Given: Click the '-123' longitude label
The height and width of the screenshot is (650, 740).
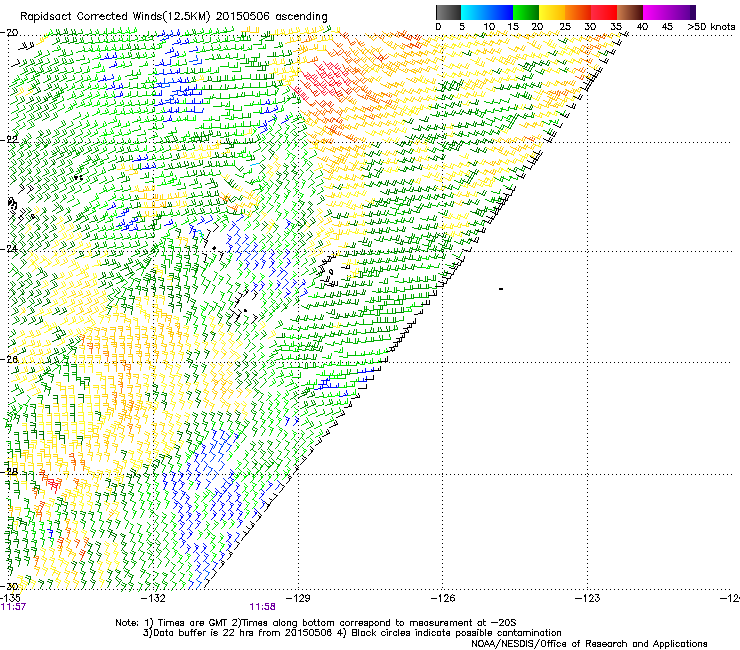Looking at the screenshot, I should (x=588, y=598).
